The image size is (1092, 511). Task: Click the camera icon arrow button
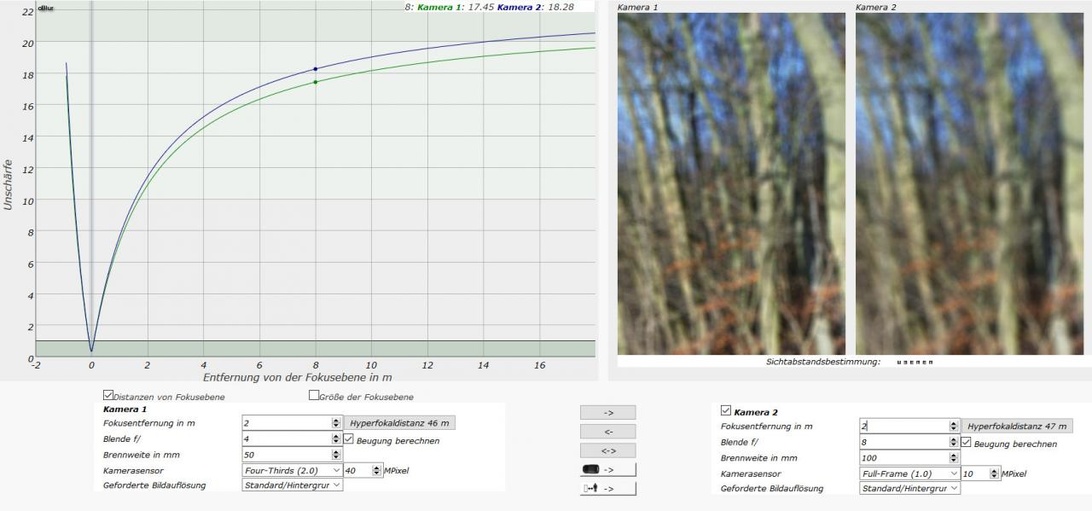point(608,469)
